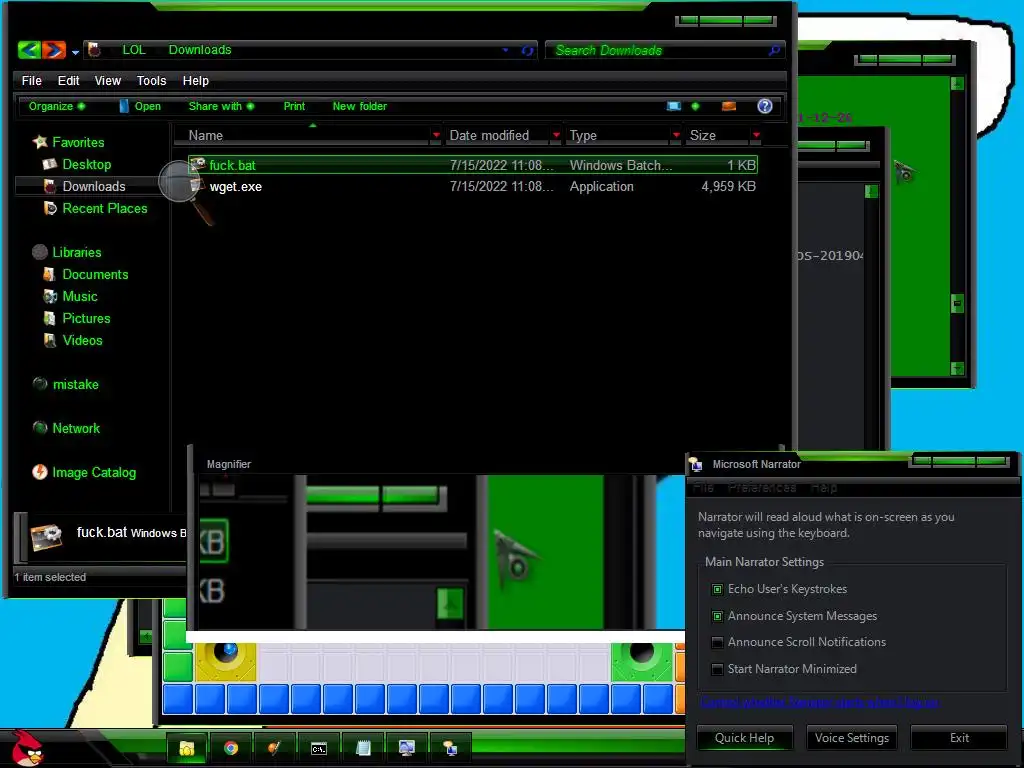Click the refresh icon in address bar
Viewport: 1024px width, 768px height.
point(527,50)
